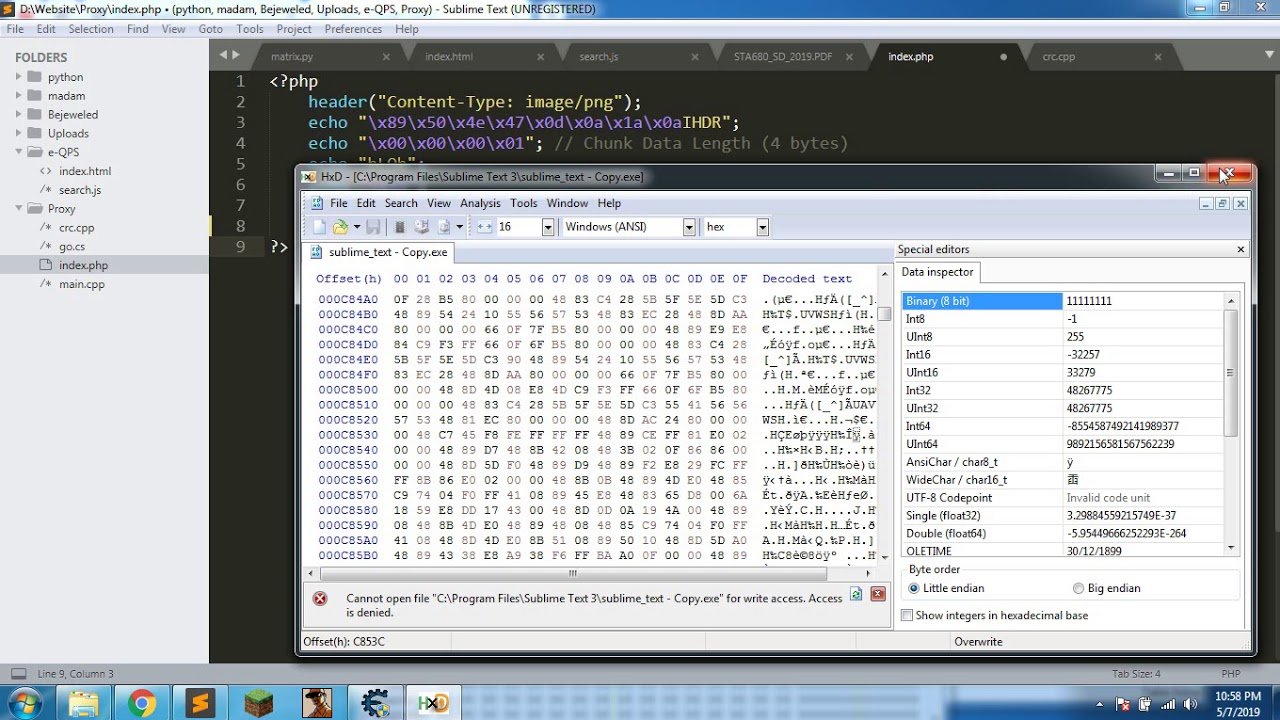The height and width of the screenshot is (720, 1280).
Task: Open dropdown arrow next to Open folder icon
Action: [x=356, y=227]
